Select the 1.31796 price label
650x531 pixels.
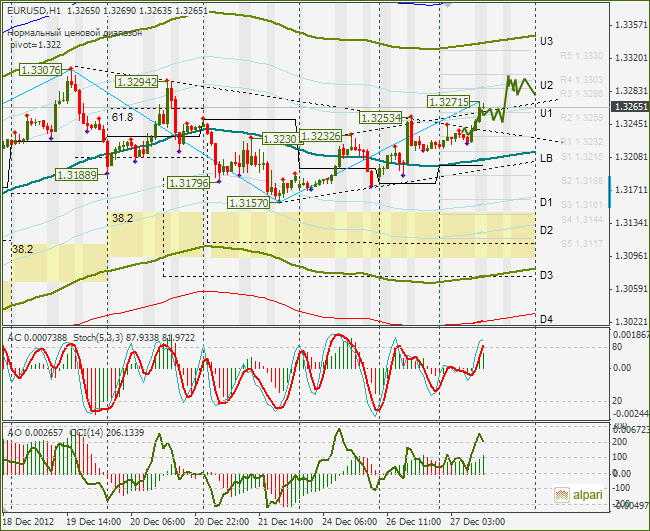(x=188, y=182)
